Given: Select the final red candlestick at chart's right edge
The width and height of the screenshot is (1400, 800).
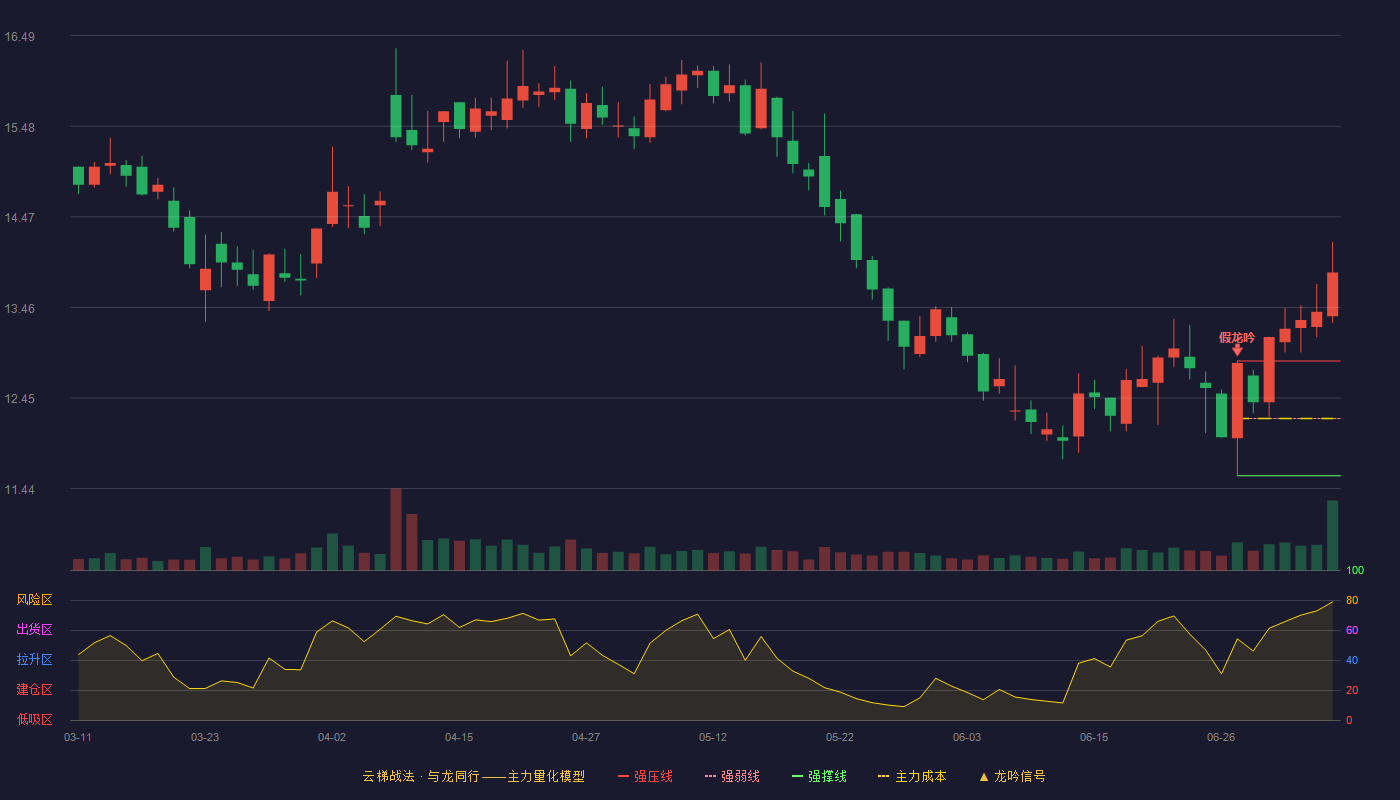Looking at the screenshot, I should point(1332,294).
